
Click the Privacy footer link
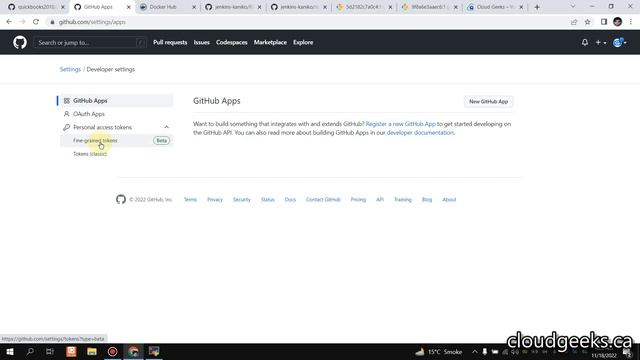click(x=215, y=200)
